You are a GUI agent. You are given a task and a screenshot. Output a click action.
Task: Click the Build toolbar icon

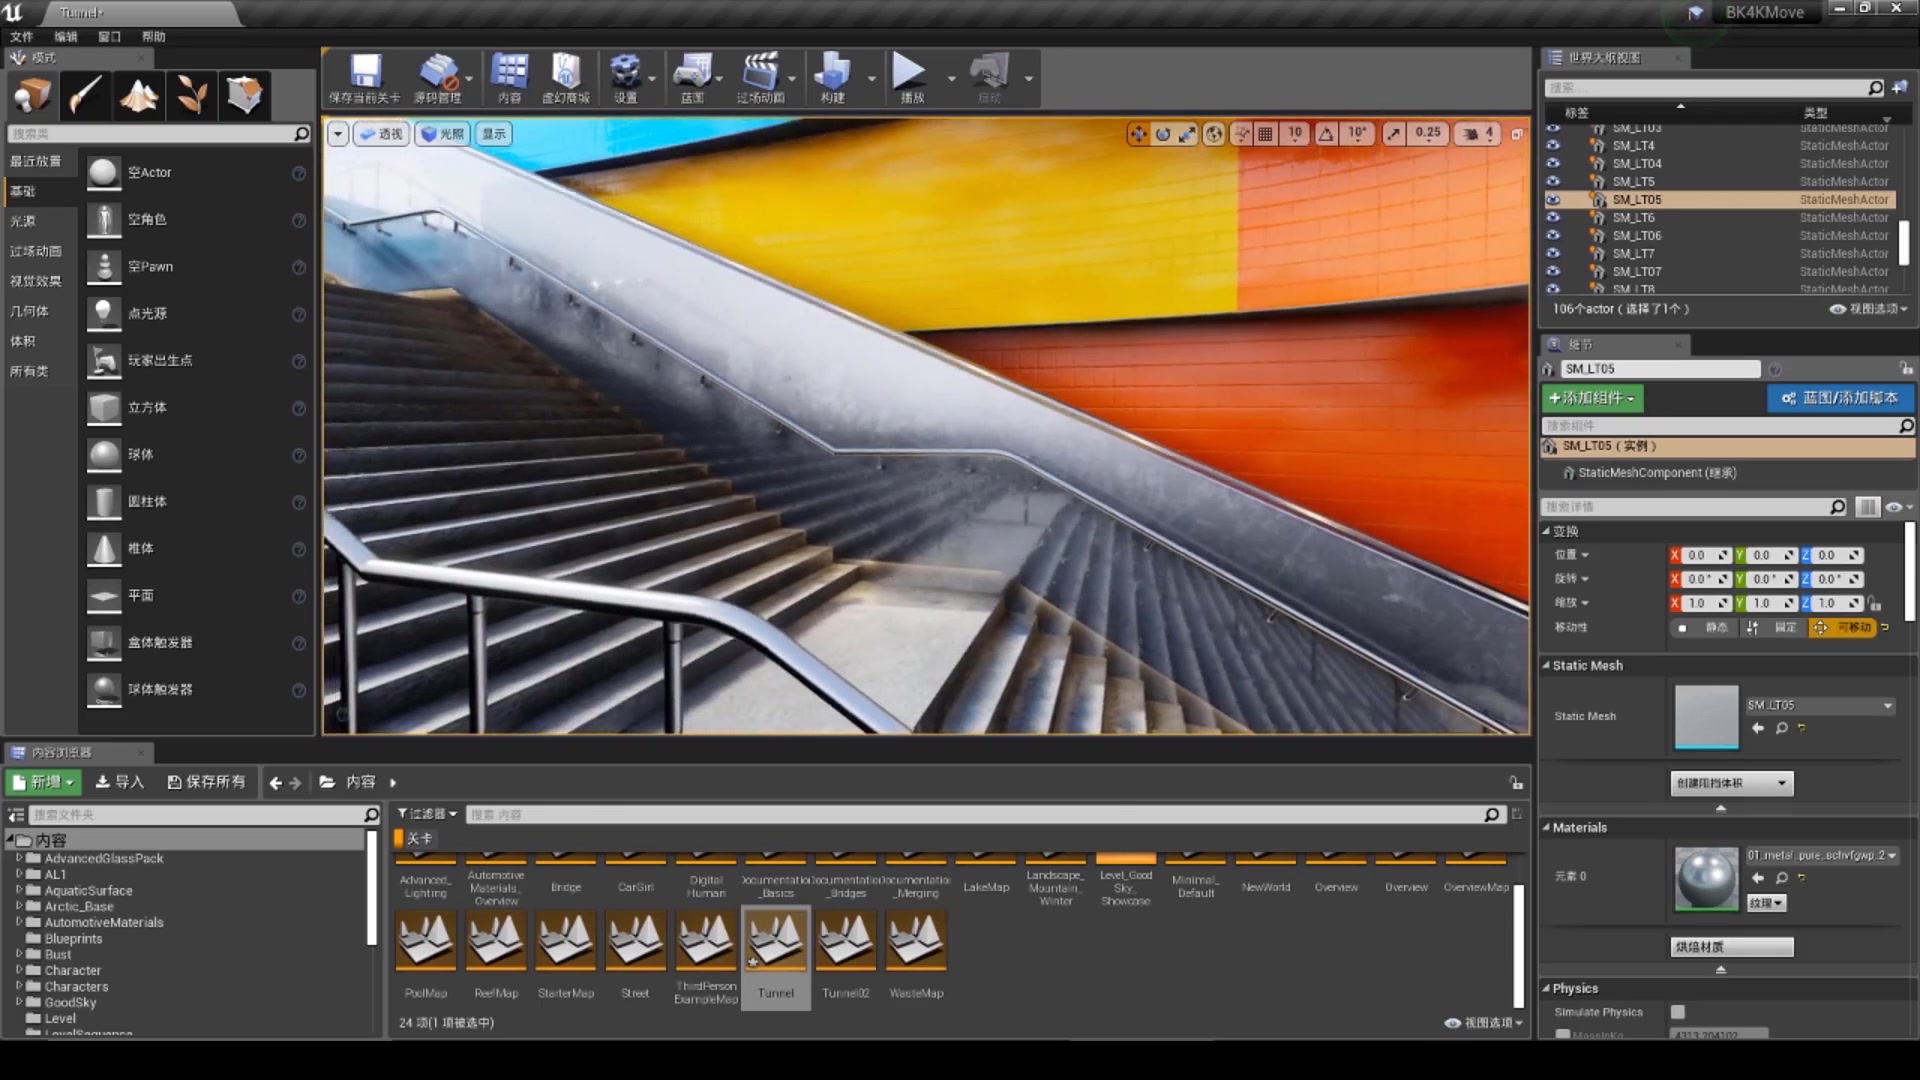click(832, 72)
